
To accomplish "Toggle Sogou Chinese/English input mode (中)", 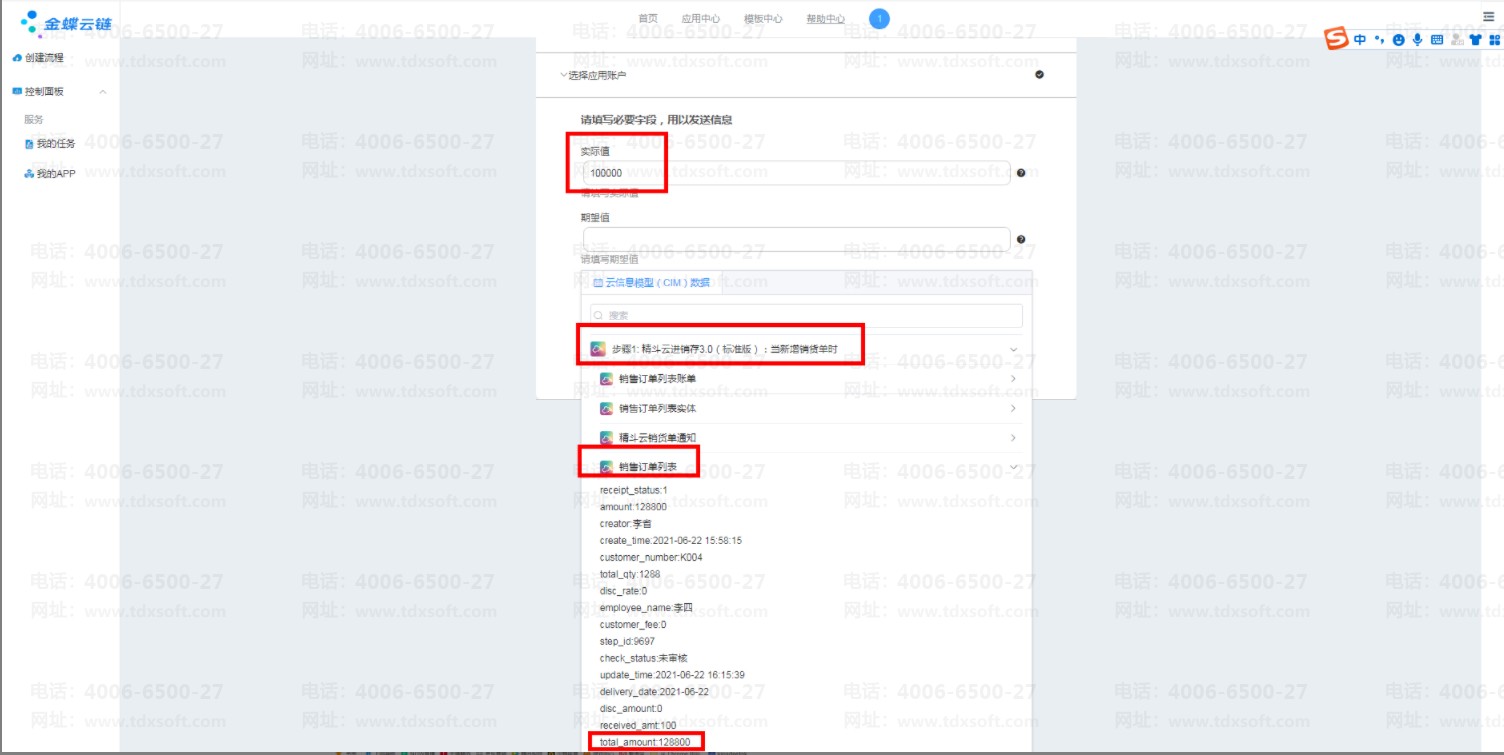I will coord(1360,40).
